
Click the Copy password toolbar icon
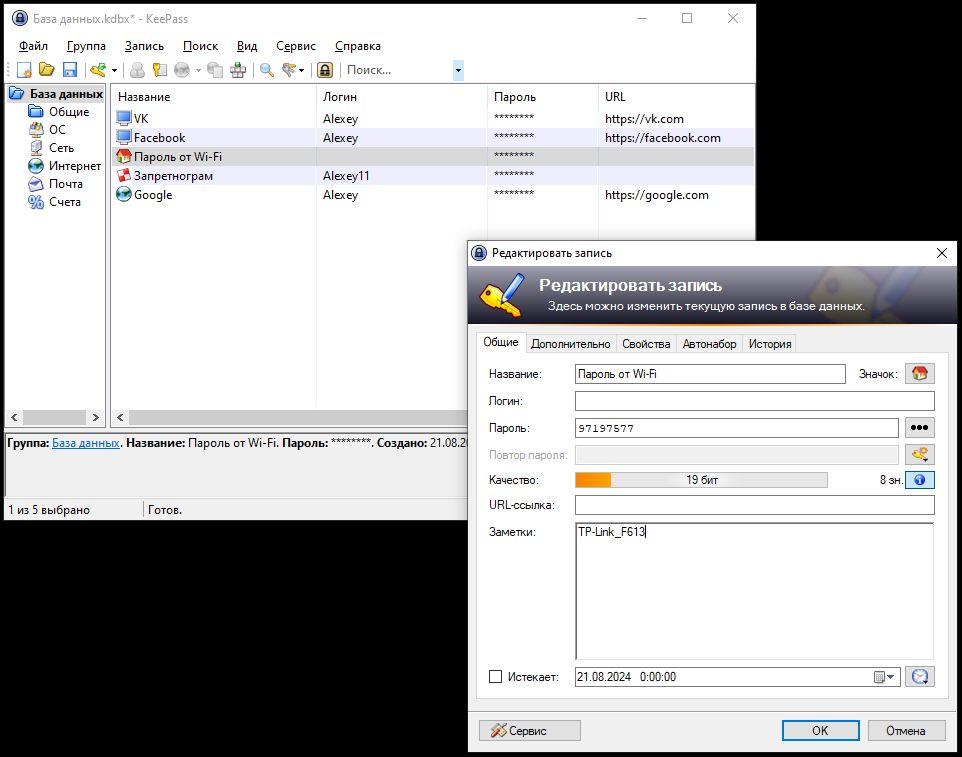160,70
